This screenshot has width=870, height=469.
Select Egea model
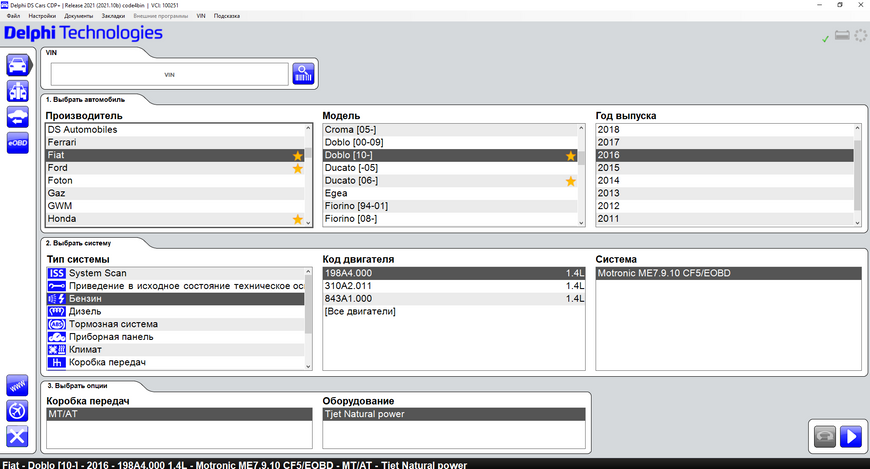point(450,194)
